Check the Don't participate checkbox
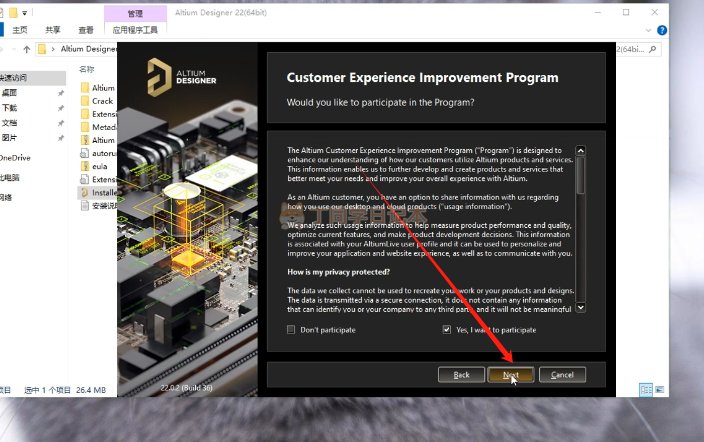The height and width of the screenshot is (442, 704). click(x=291, y=330)
